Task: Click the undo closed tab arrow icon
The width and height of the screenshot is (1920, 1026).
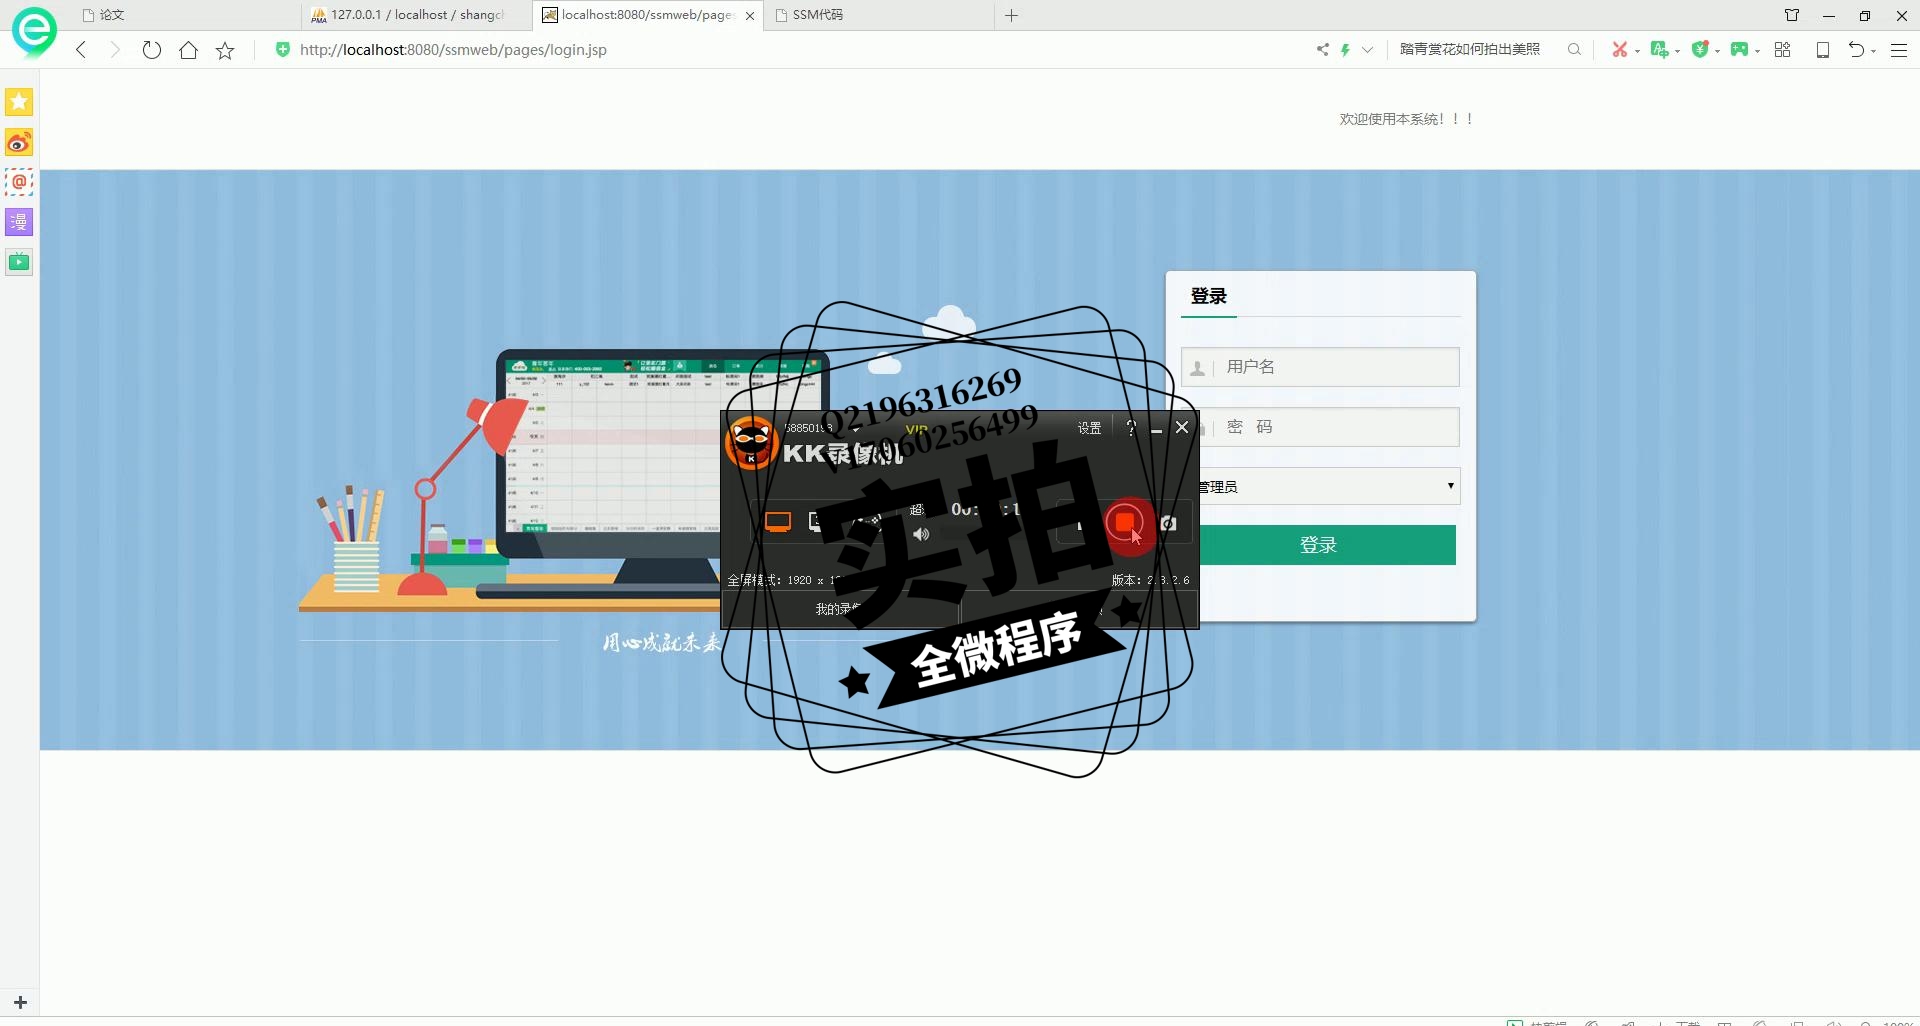Action: click(x=1856, y=49)
